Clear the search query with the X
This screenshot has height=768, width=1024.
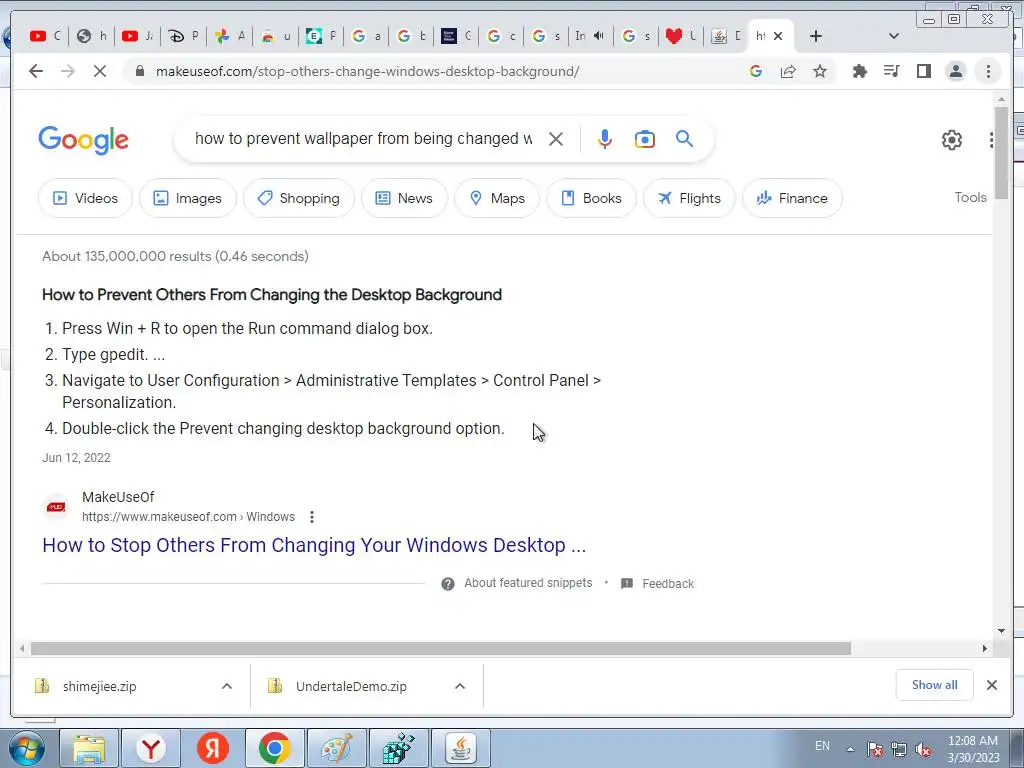coord(556,138)
